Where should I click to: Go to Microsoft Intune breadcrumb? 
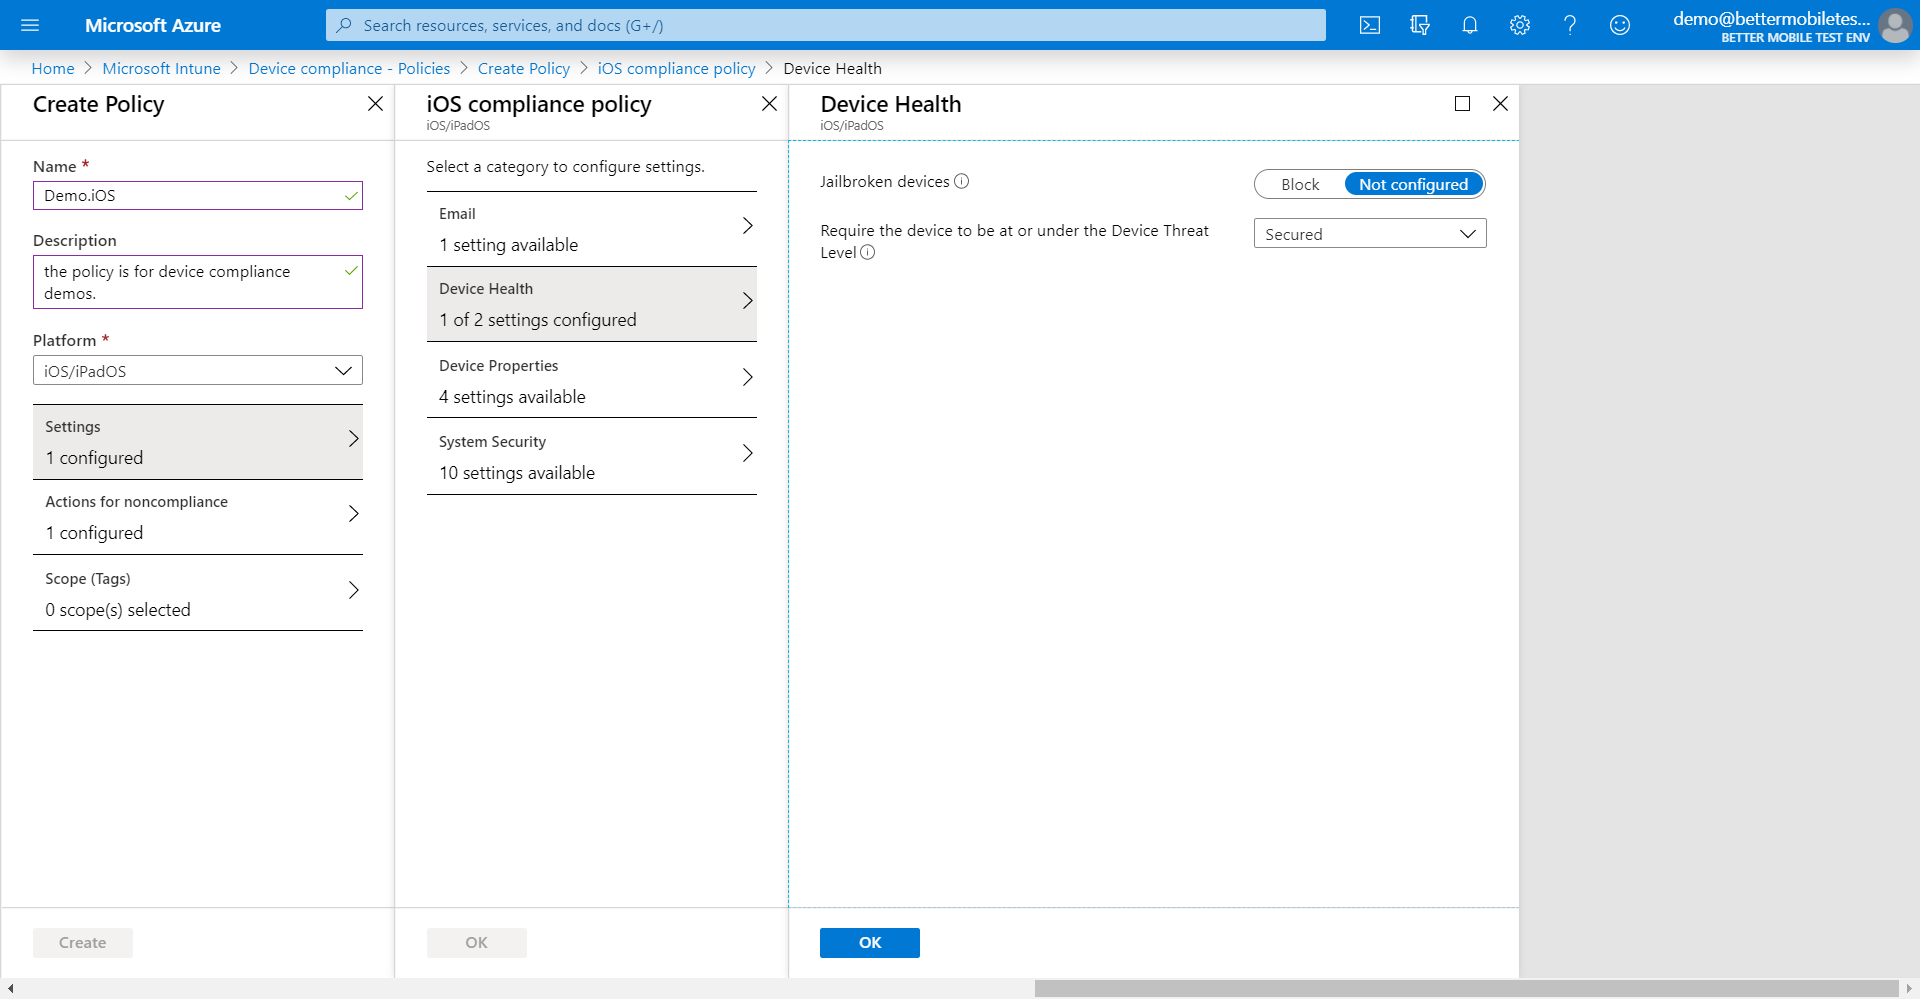tap(161, 68)
